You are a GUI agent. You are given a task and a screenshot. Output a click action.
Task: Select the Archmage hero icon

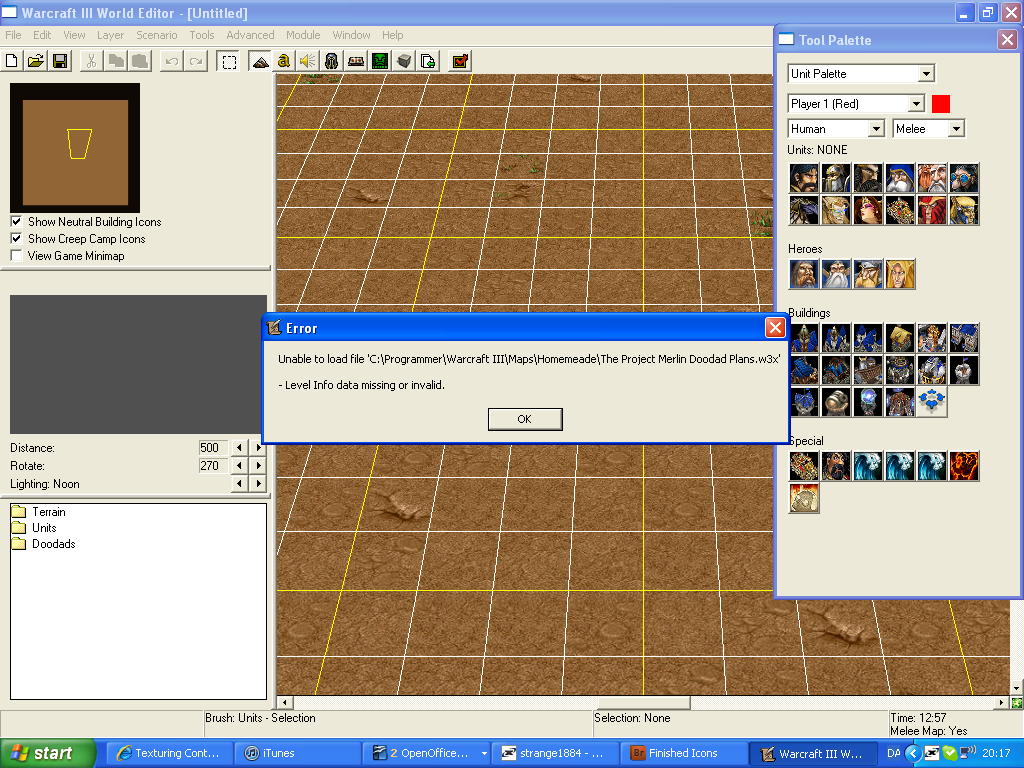click(836, 274)
